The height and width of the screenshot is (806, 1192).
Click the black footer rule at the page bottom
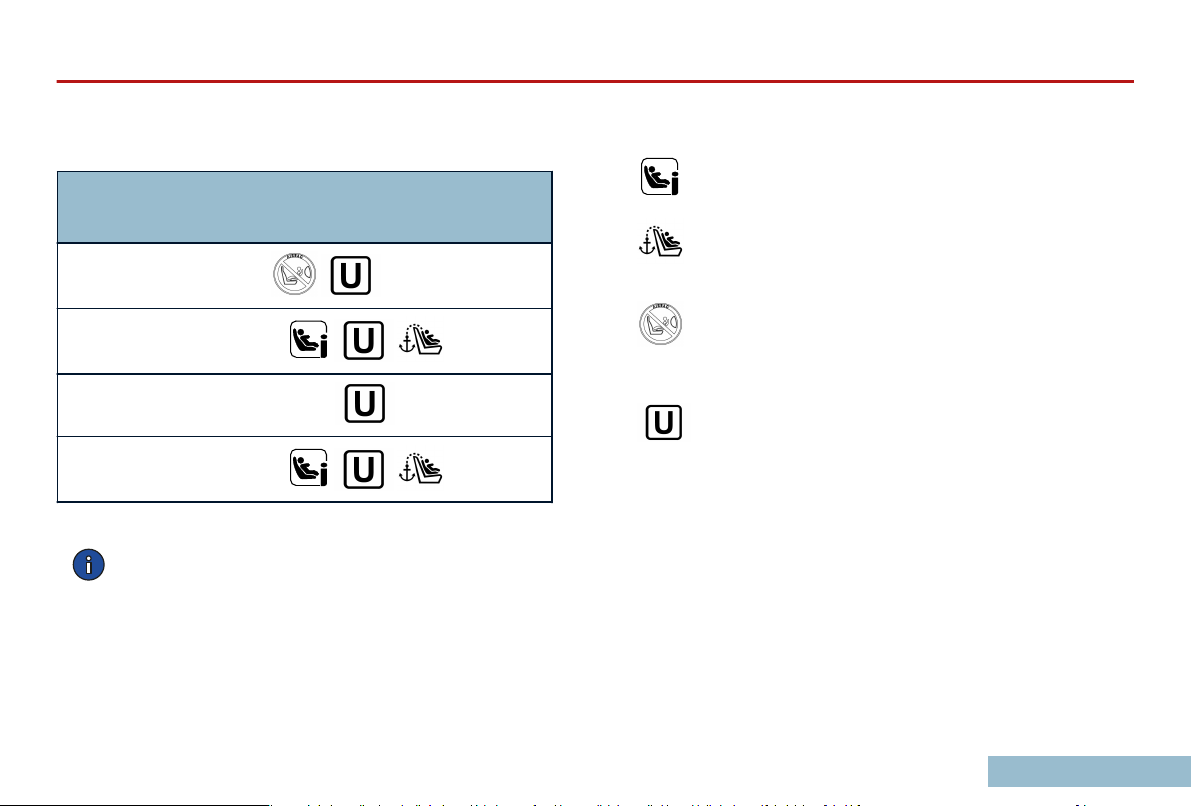pyautogui.click(x=135, y=804)
